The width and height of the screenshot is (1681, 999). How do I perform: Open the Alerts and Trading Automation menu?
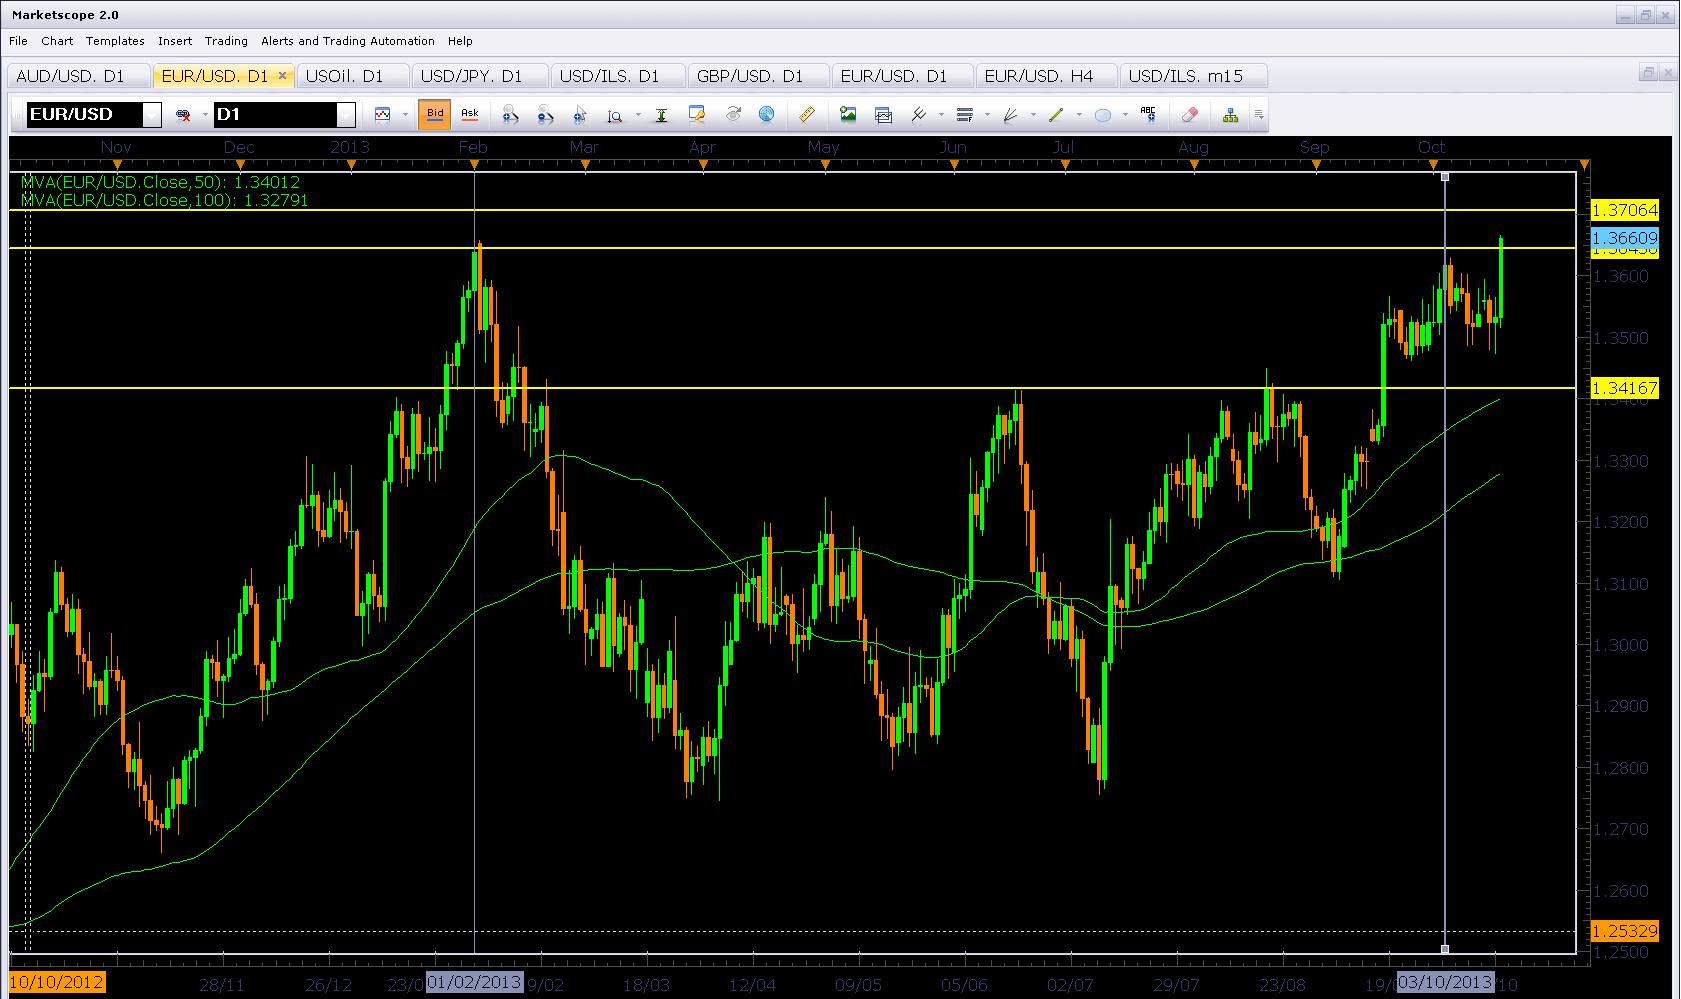point(347,41)
